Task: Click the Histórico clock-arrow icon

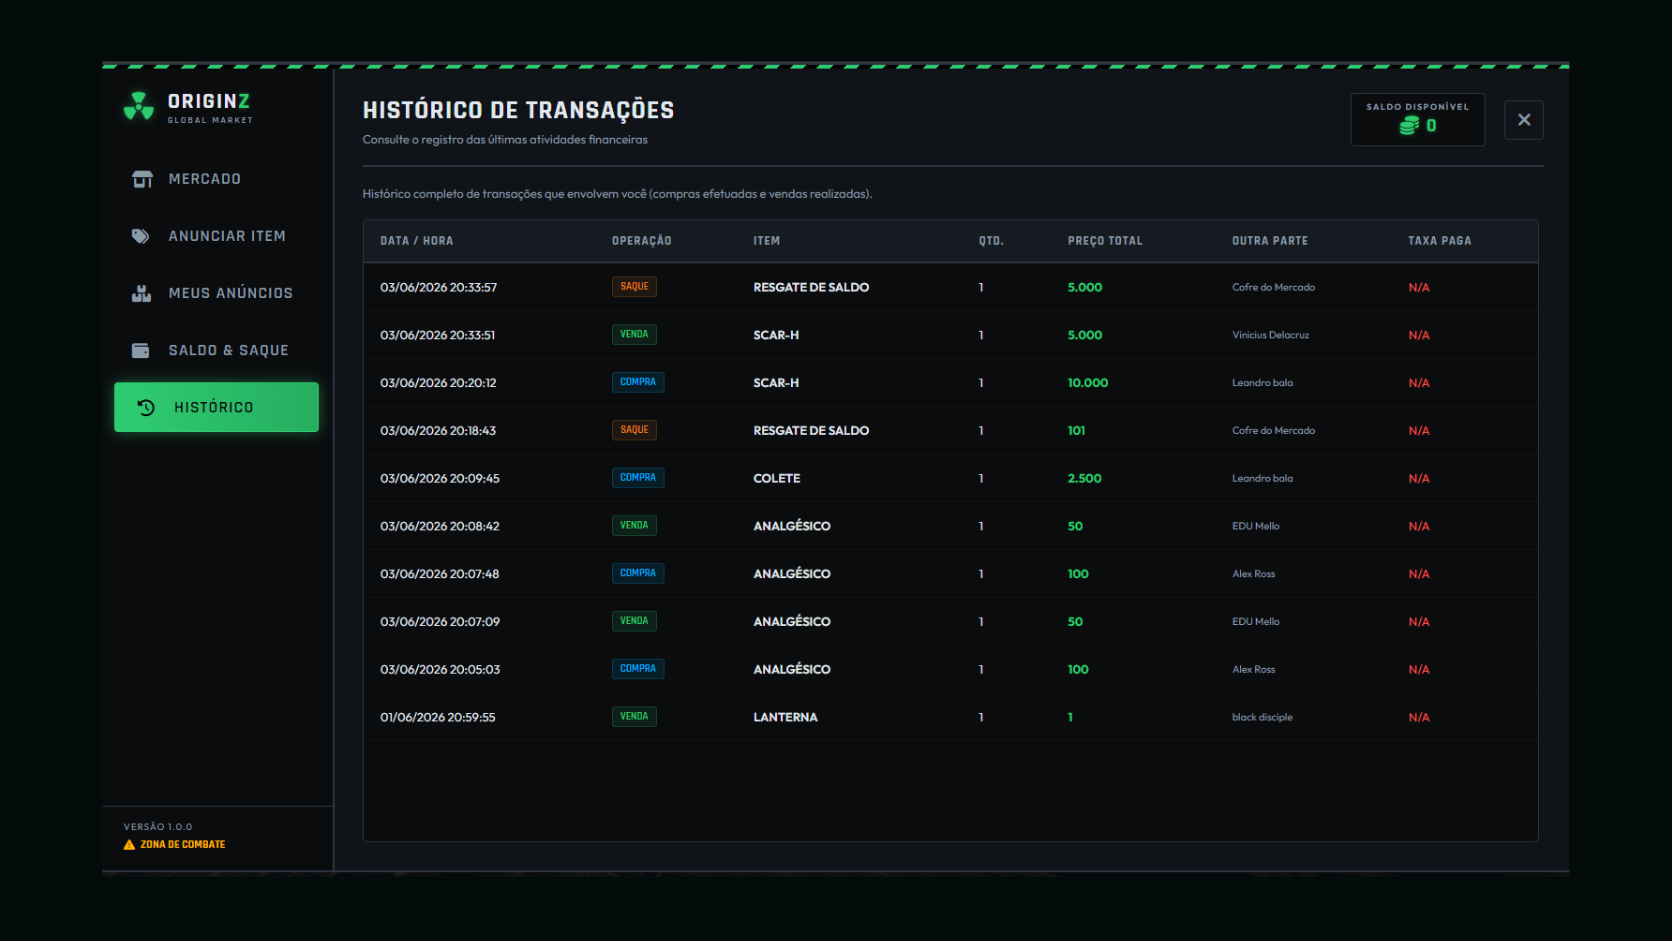Action: pyautogui.click(x=146, y=407)
